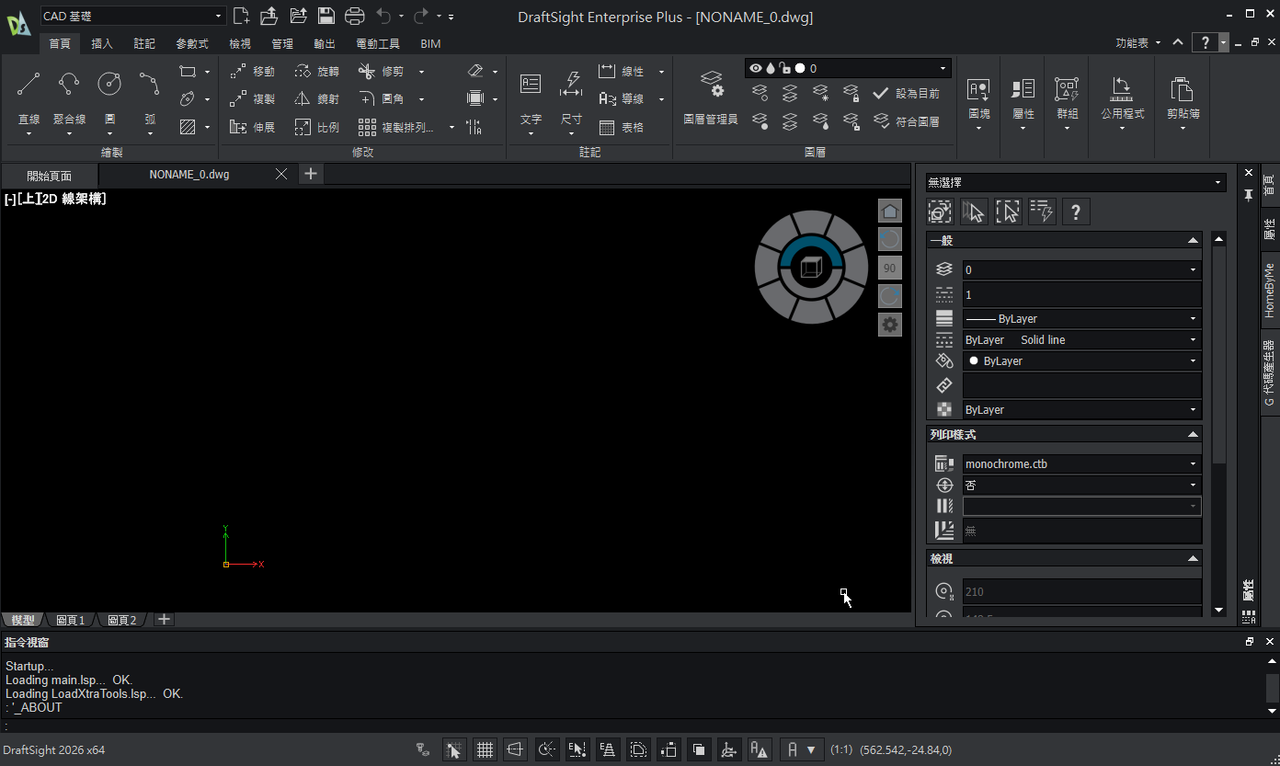The width and height of the screenshot is (1280, 766).
Task: Open the CAD 基礎 workspace dropdown
Action: [133, 16]
